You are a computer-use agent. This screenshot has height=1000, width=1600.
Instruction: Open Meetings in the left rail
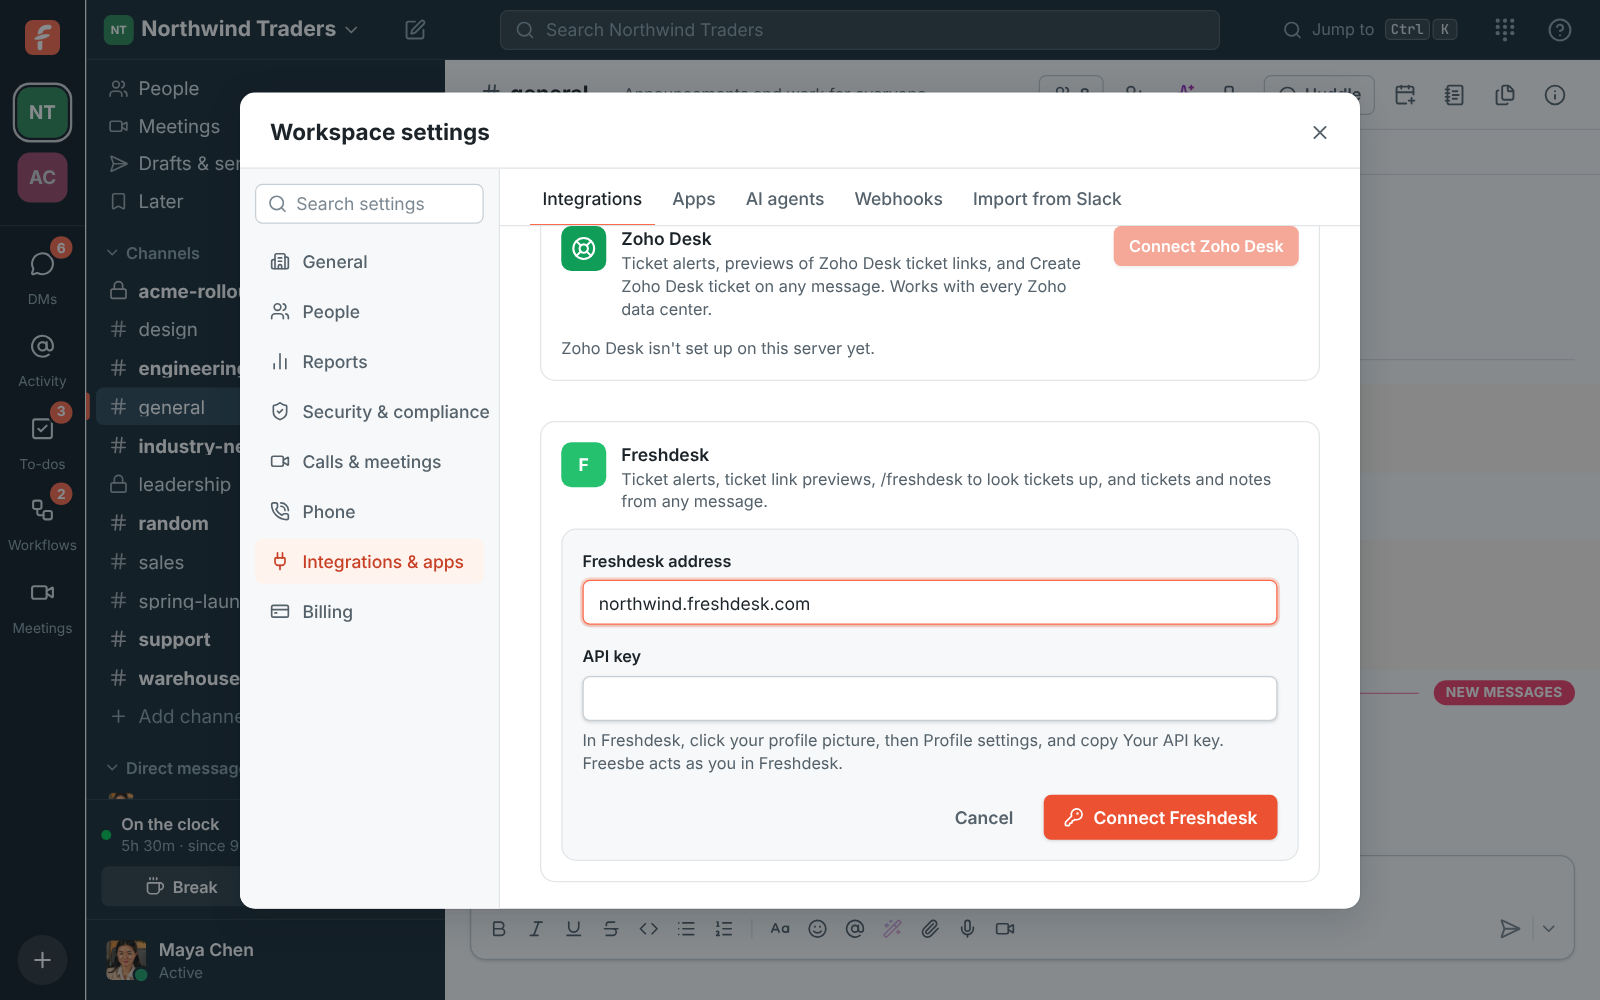click(42, 606)
